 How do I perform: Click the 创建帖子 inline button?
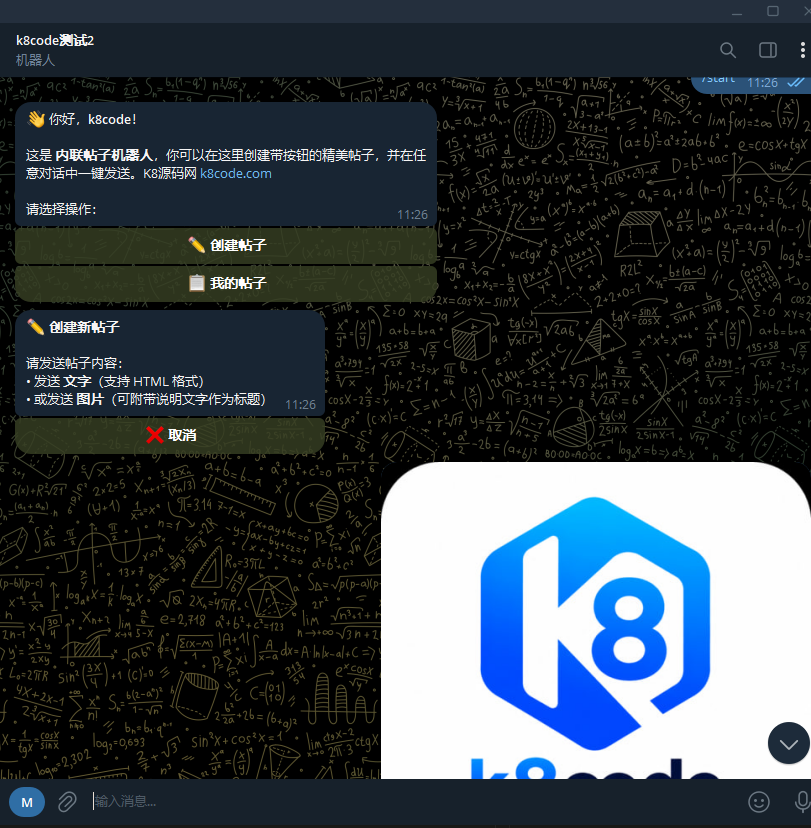pyautogui.click(x=226, y=245)
